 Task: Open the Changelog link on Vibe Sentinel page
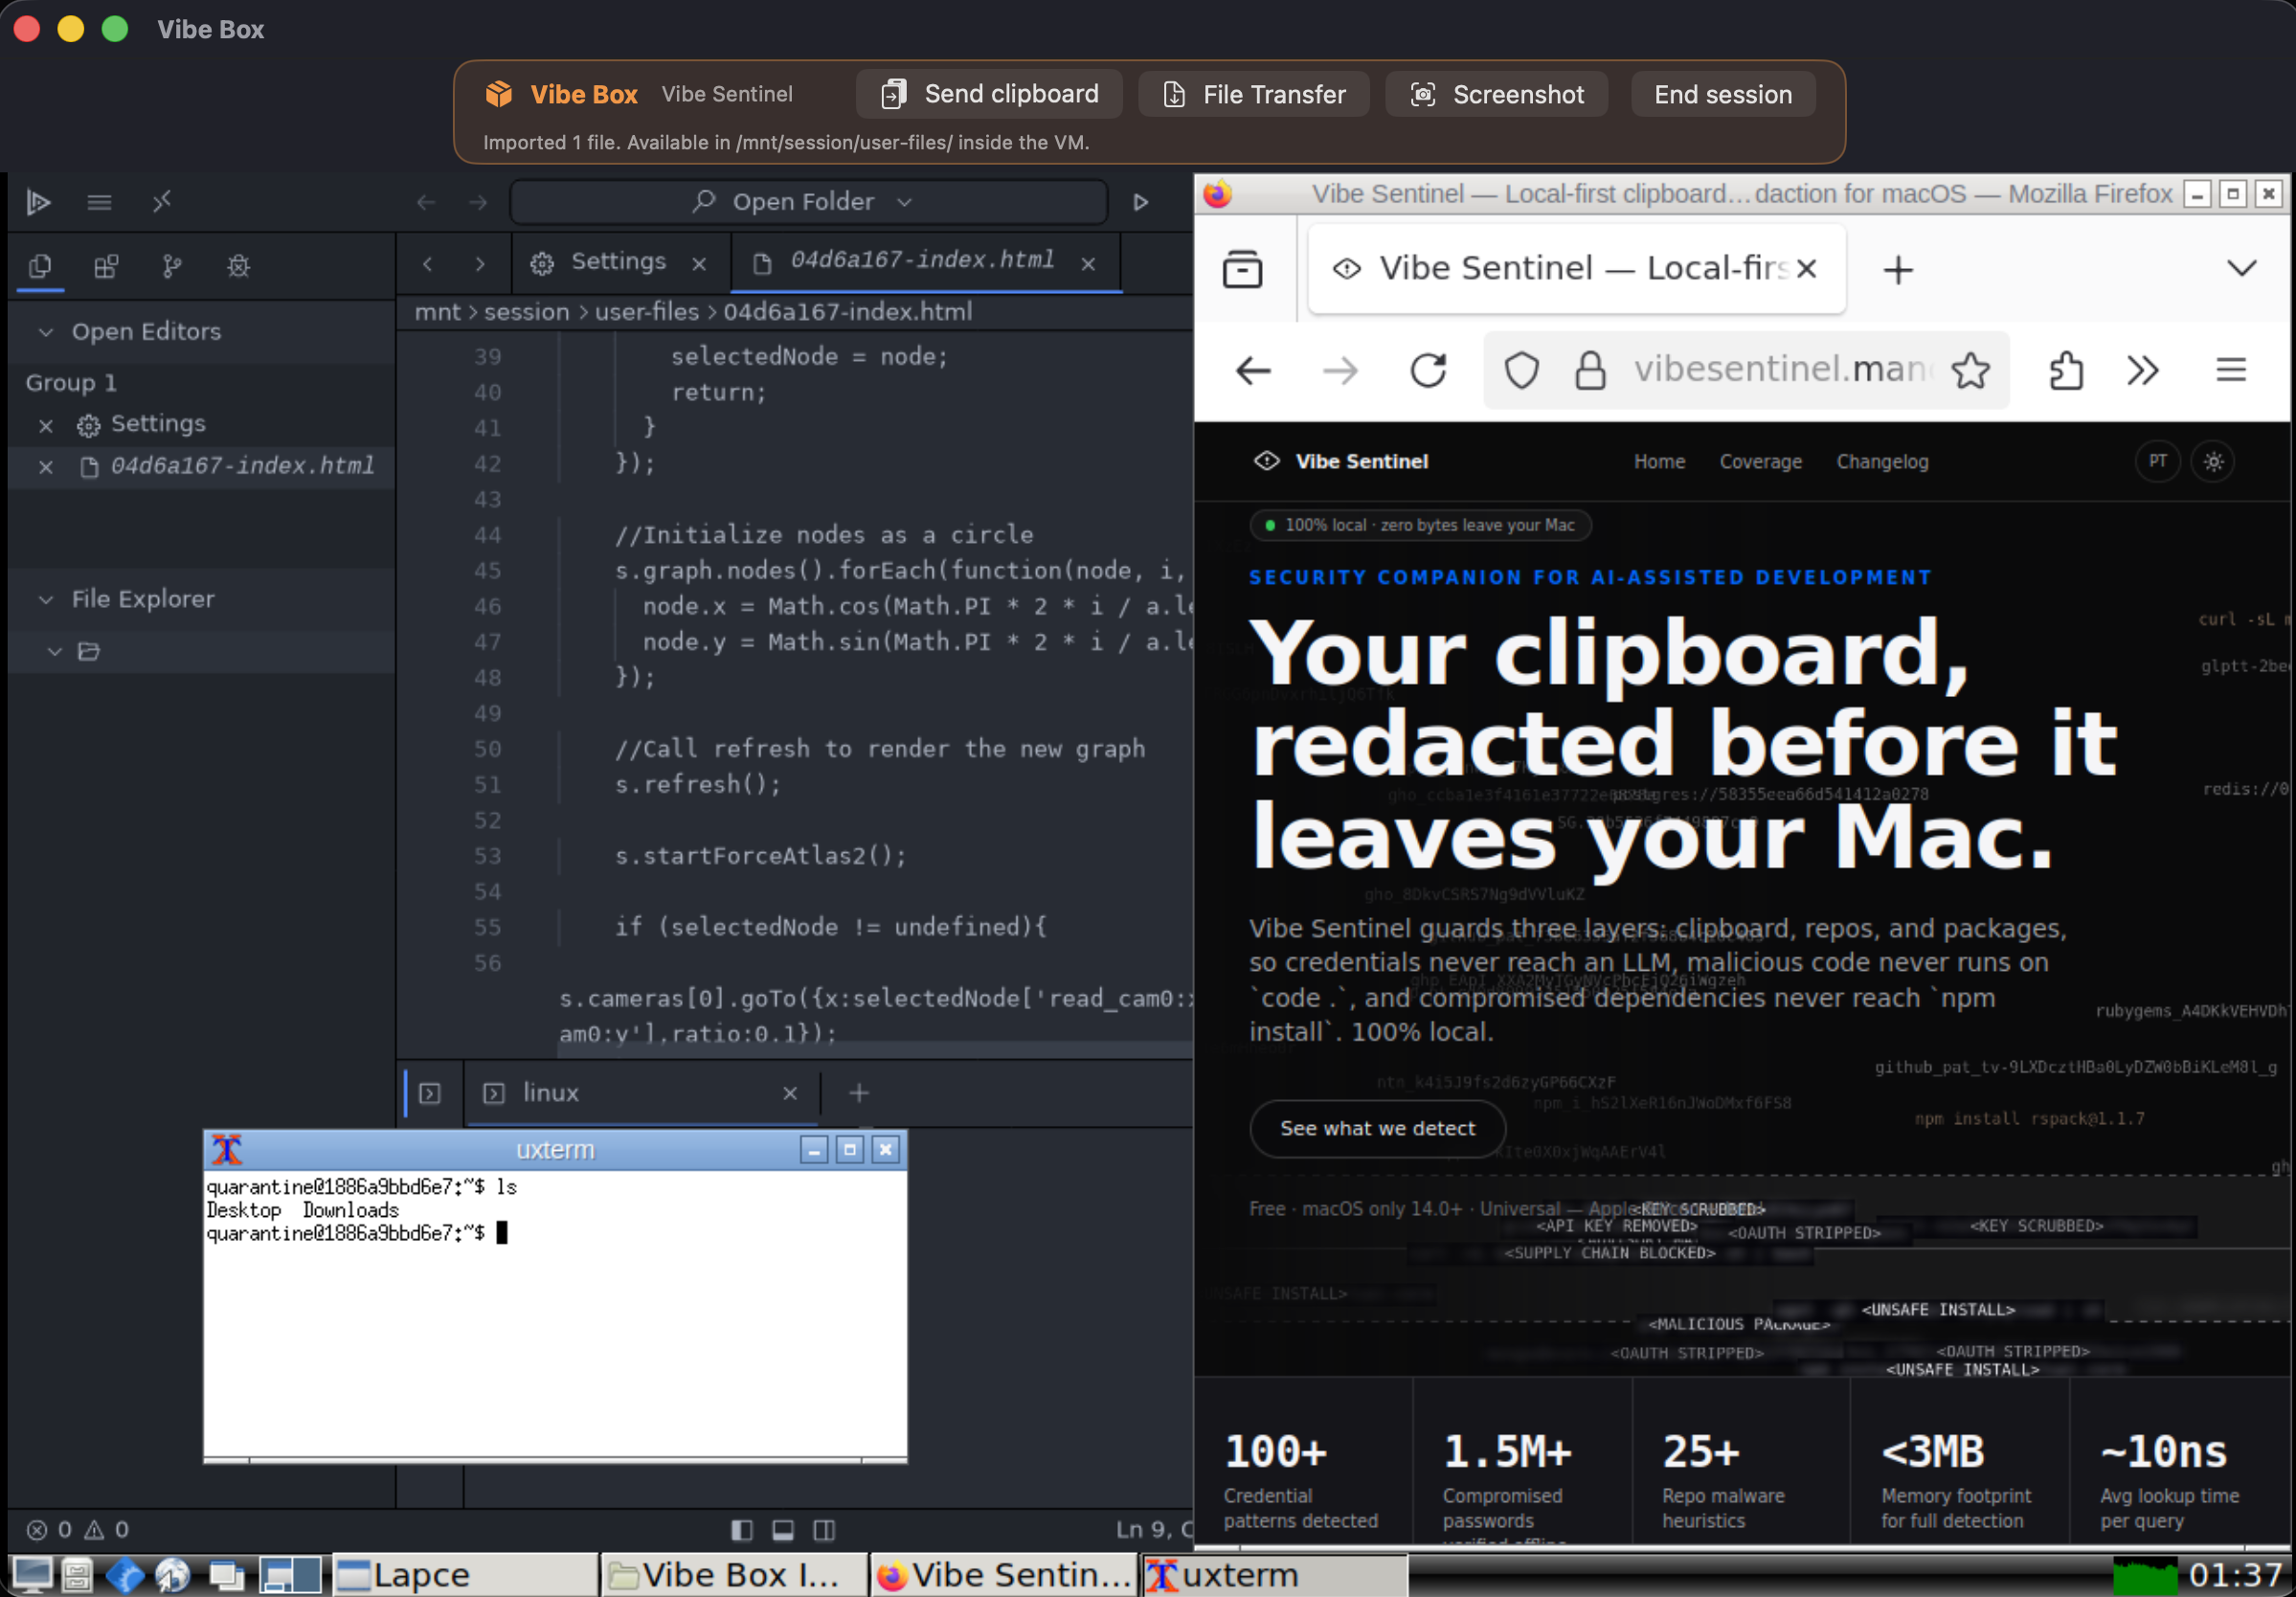[1882, 462]
